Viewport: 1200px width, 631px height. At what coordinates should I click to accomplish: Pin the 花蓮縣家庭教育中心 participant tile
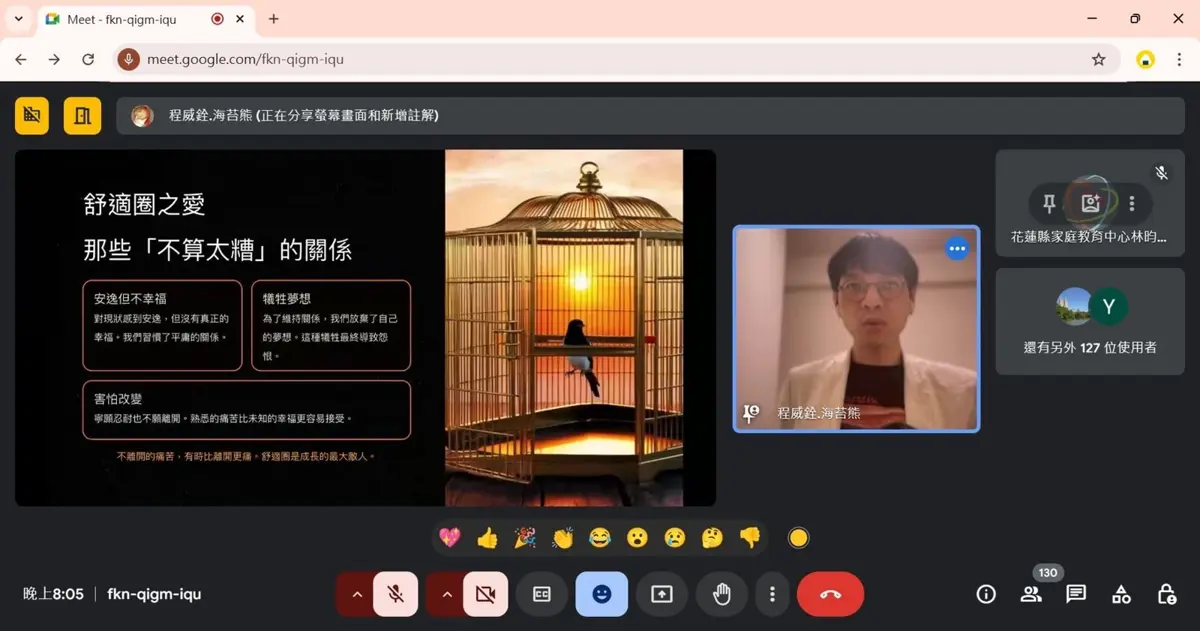point(1049,204)
